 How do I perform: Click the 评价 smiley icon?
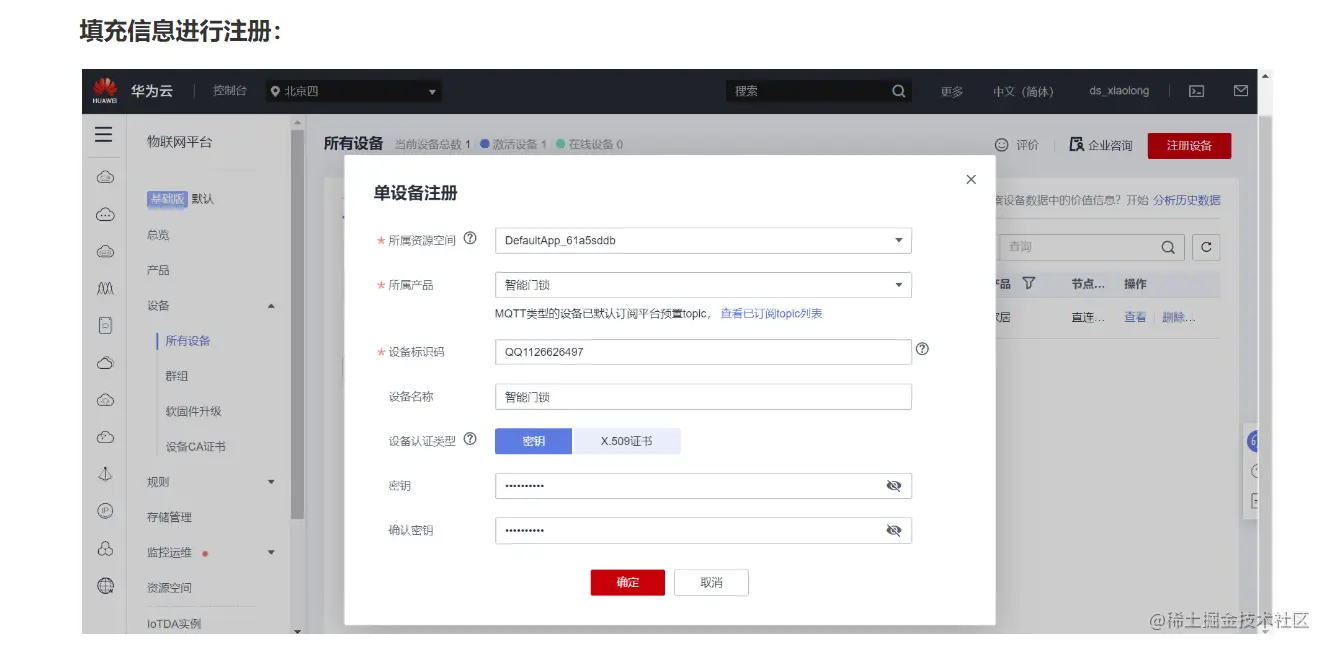point(1002,145)
